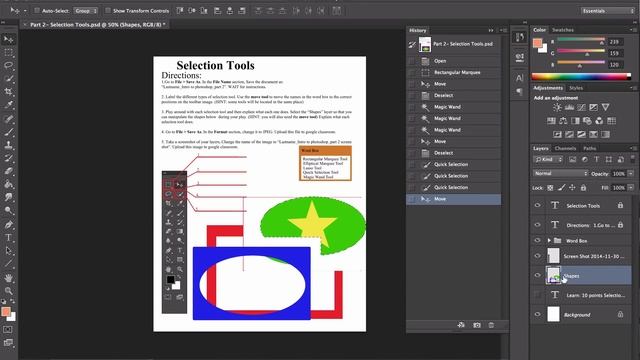Create new snapshot camera icon in History
The image size is (640, 360).
tap(477, 325)
